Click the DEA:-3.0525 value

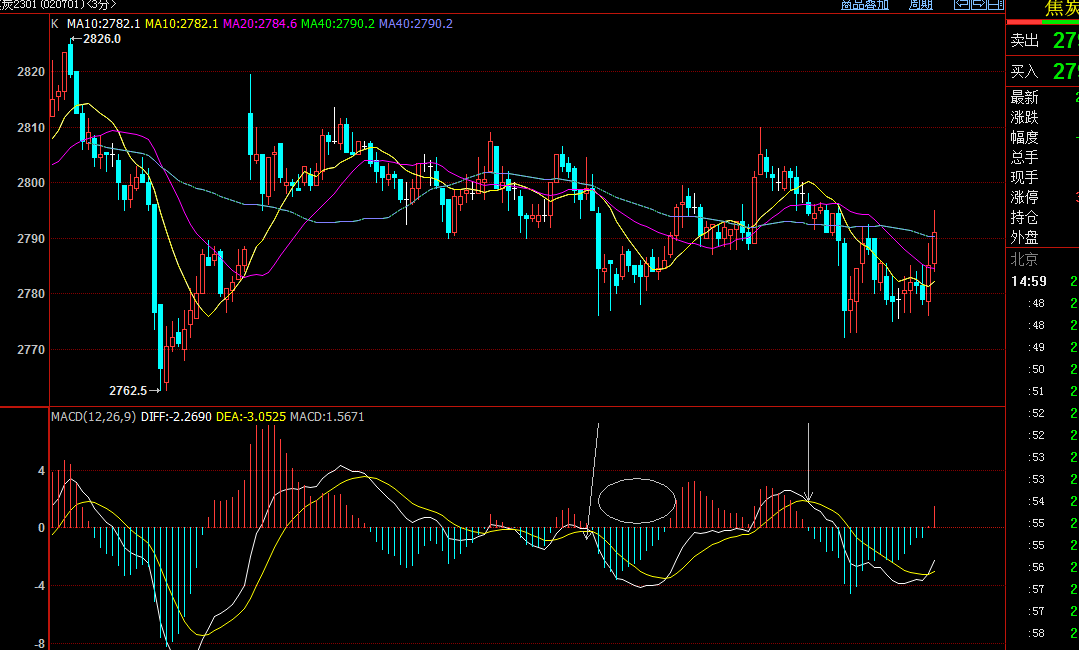(250, 417)
